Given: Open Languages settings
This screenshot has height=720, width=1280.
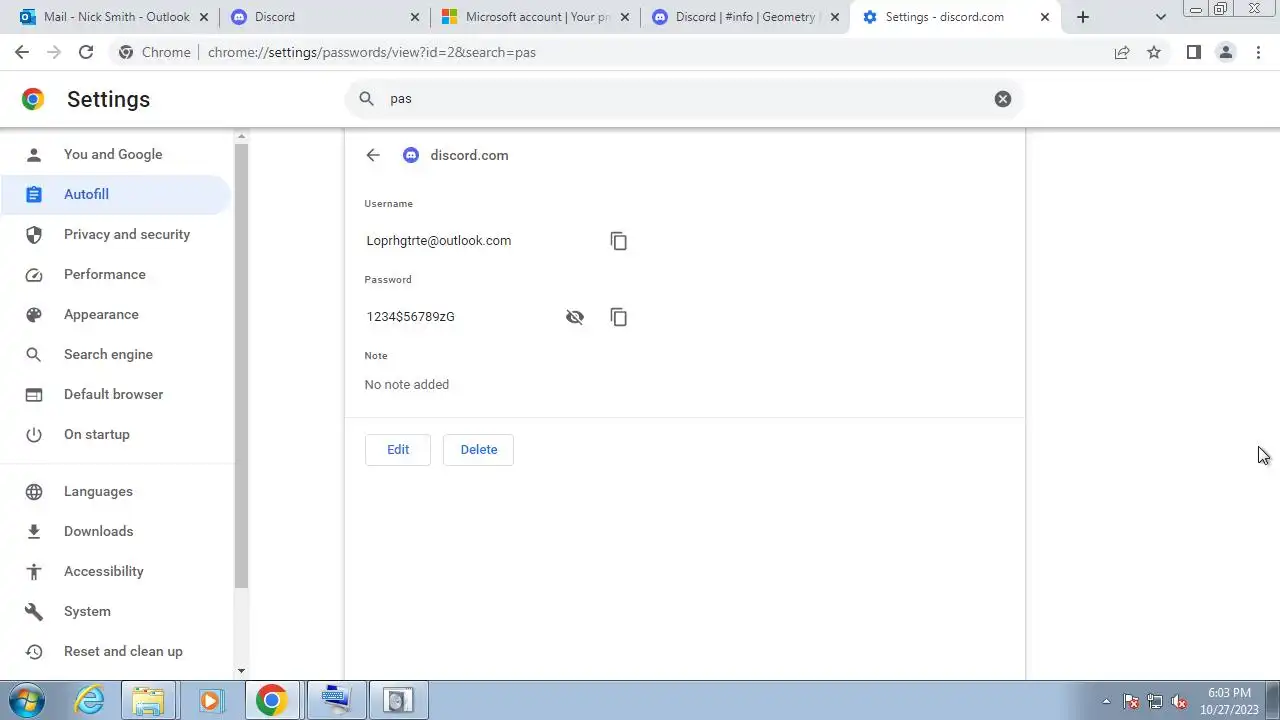Looking at the screenshot, I should pyautogui.click(x=116, y=491).
